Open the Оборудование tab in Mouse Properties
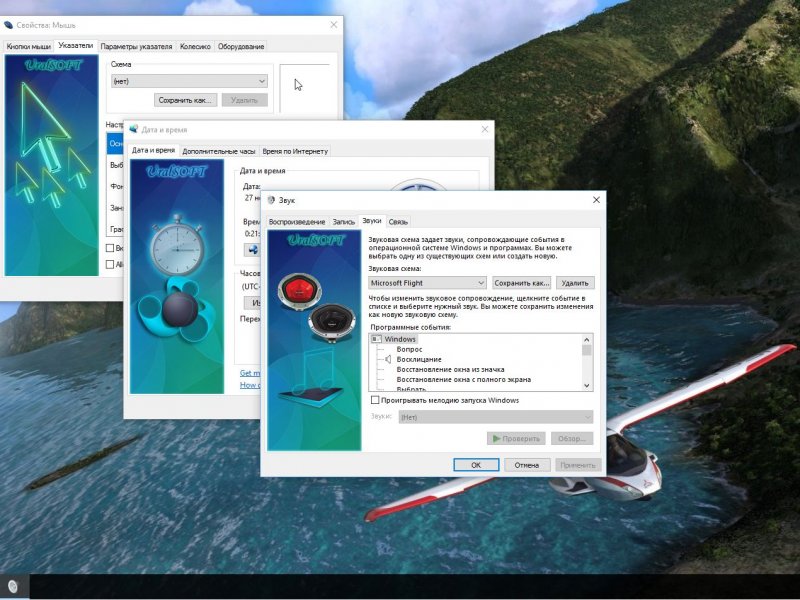Screen dimensions: 800x600 pos(241,46)
